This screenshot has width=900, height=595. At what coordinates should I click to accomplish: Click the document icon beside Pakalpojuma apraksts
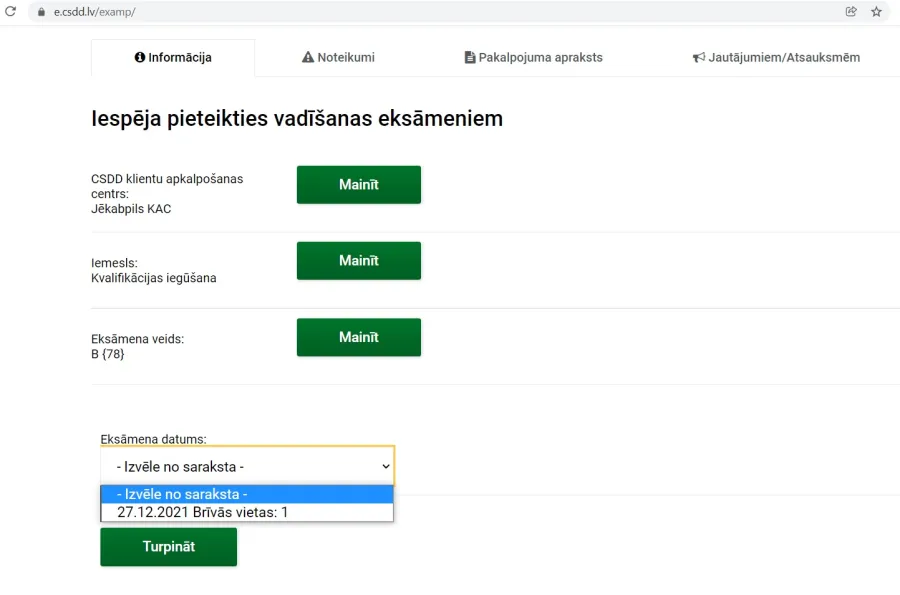coord(470,57)
